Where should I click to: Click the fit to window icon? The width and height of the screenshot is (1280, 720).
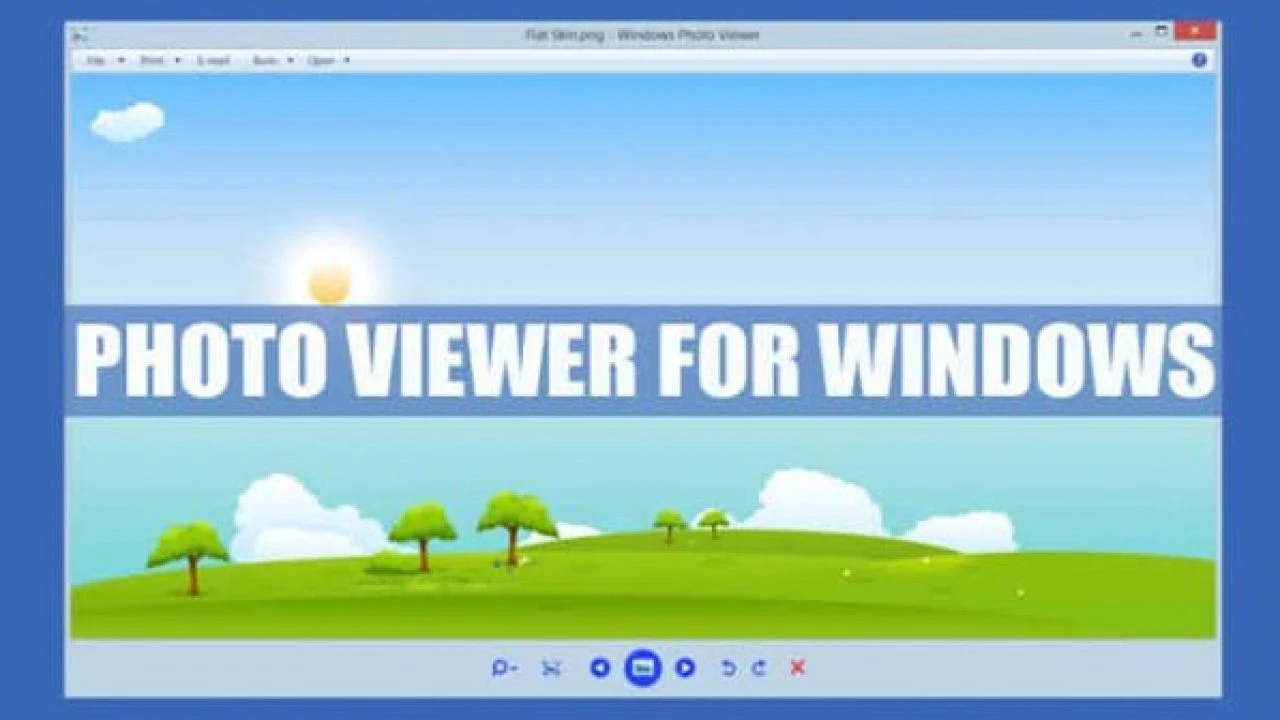coord(551,668)
